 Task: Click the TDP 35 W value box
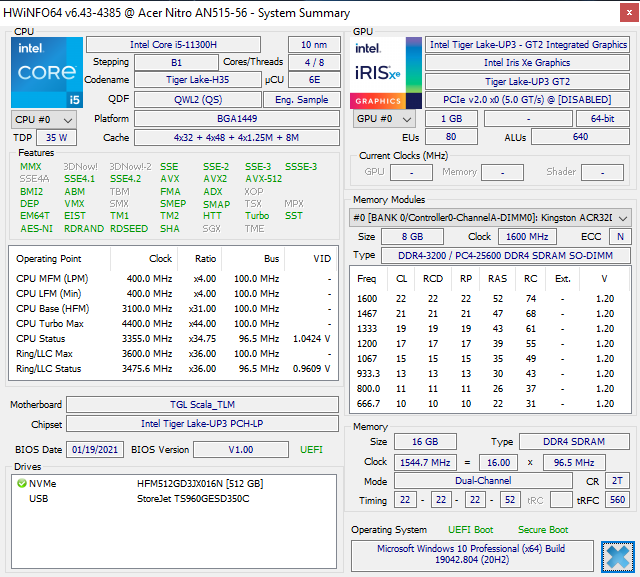pyautogui.click(x=57, y=138)
